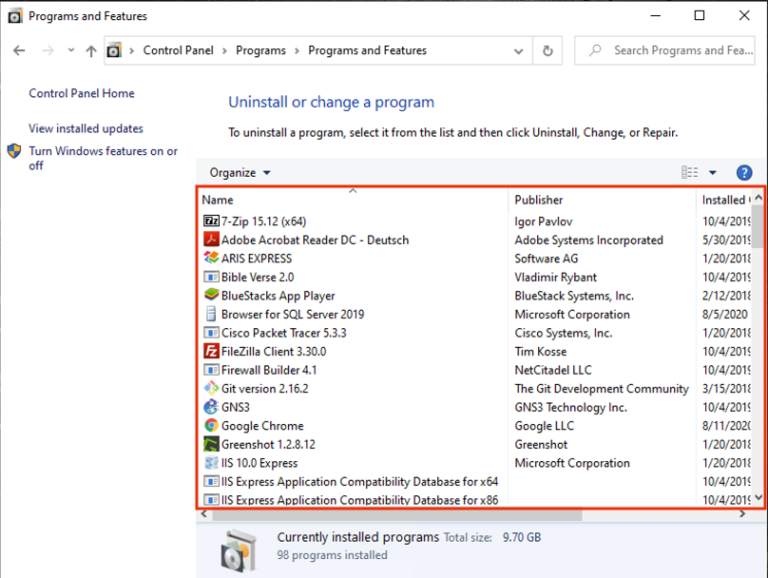Sort by the Installed On column
The height and width of the screenshot is (578, 768).
724,200
